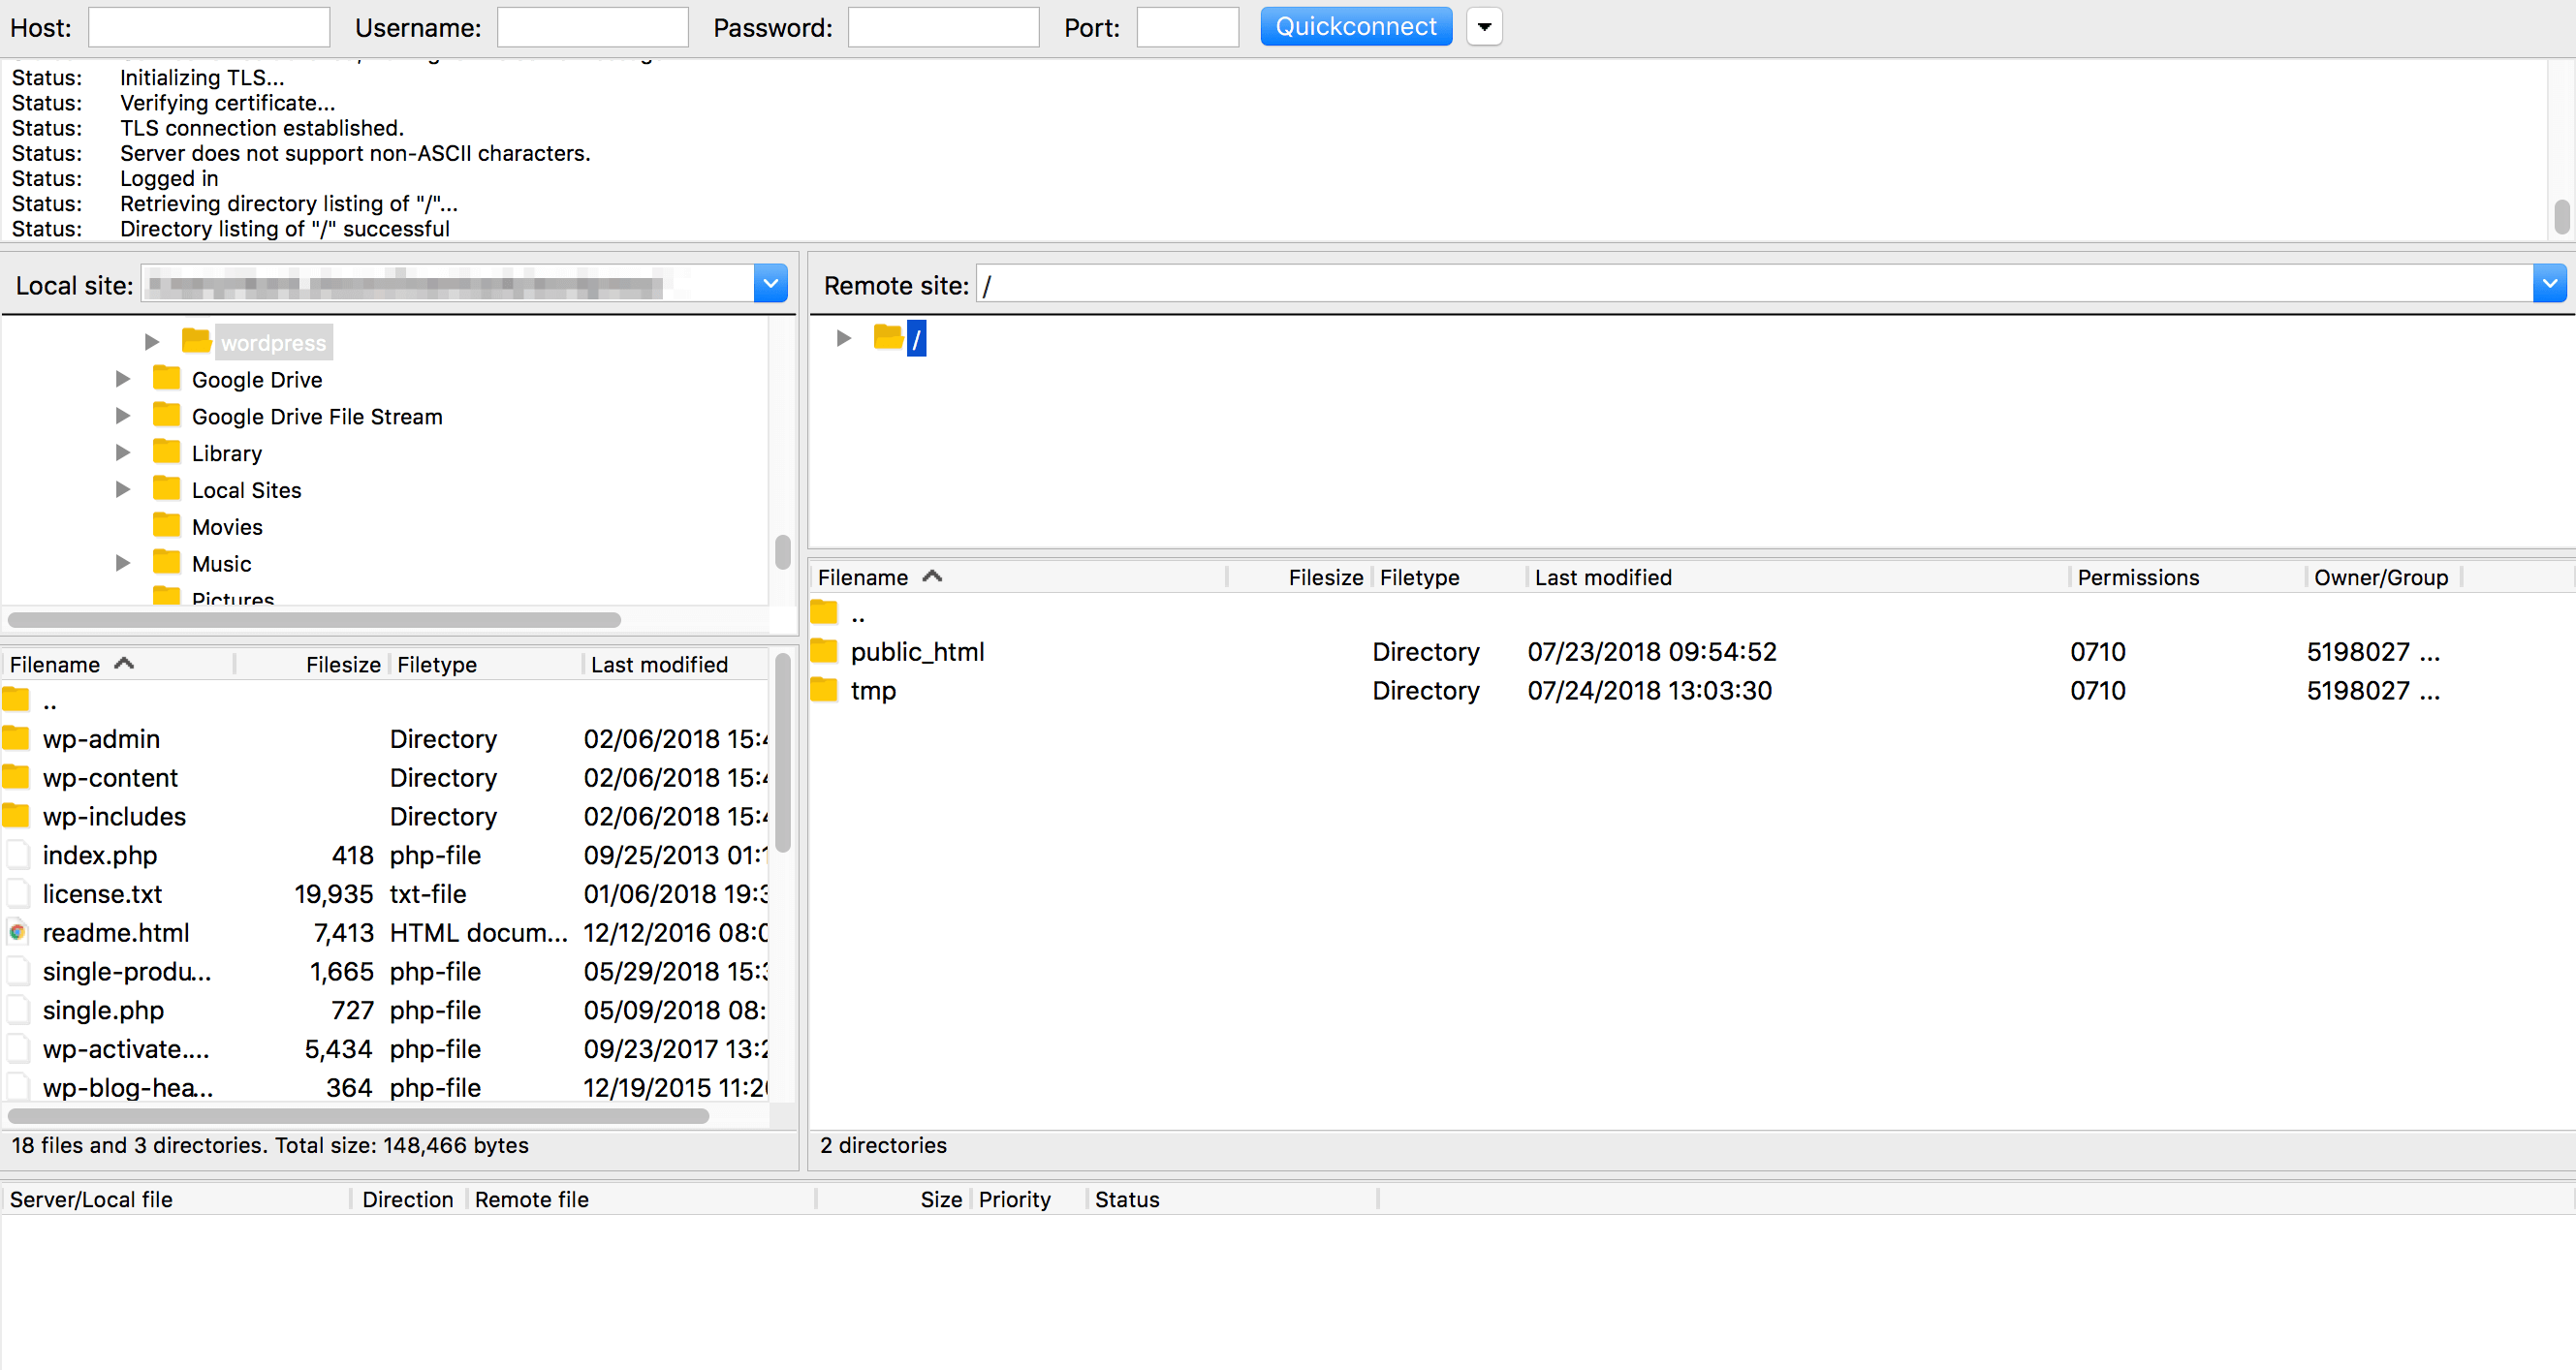Expand the local site dropdown

(770, 286)
